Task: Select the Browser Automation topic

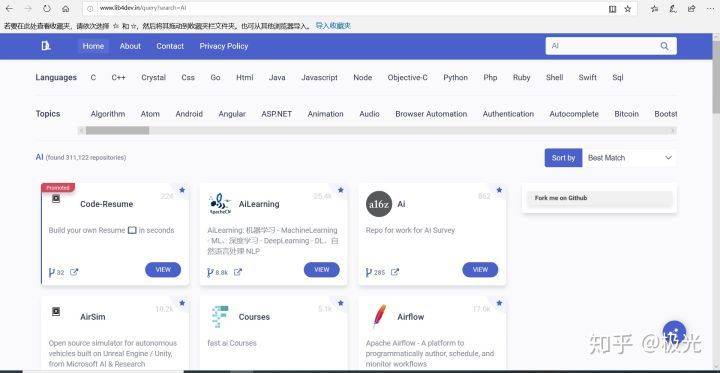Action: pyautogui.click(x=431, y=114)
